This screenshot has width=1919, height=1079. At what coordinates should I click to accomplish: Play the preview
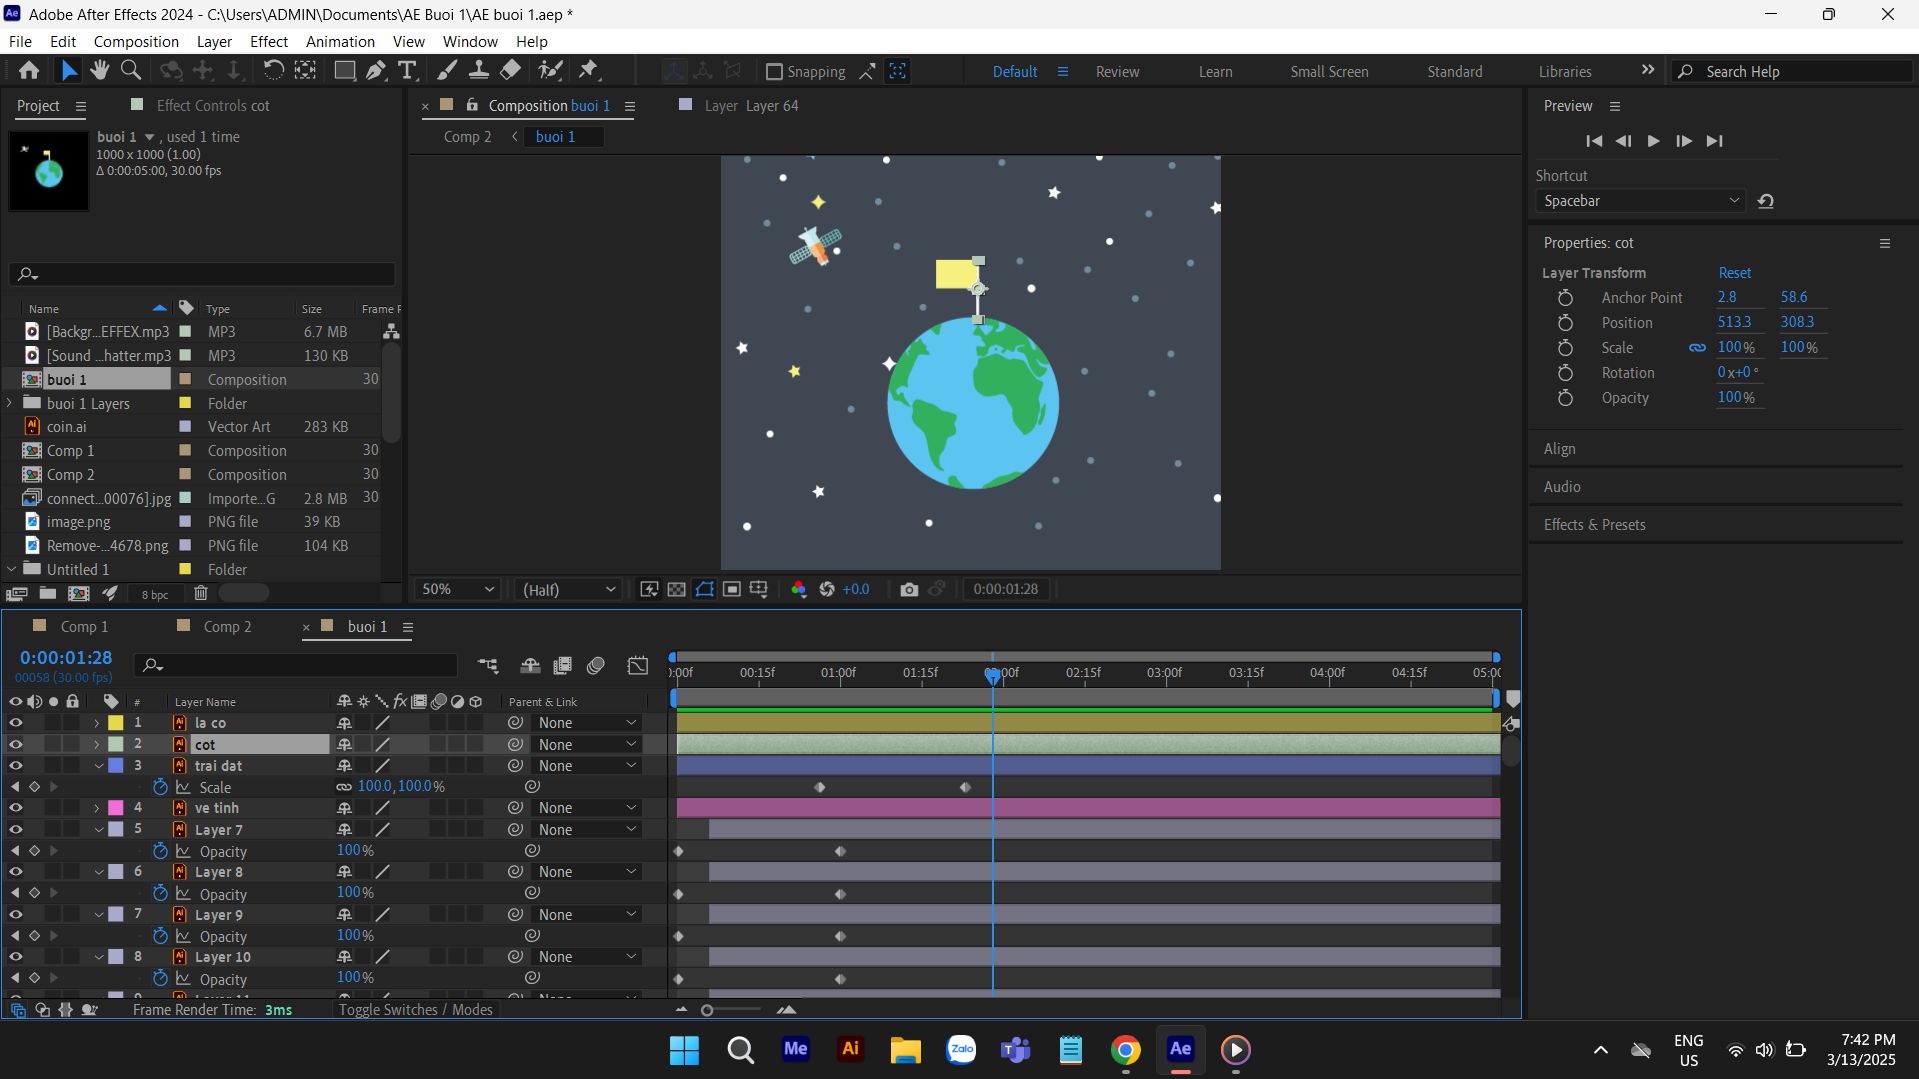(1653, 141)
